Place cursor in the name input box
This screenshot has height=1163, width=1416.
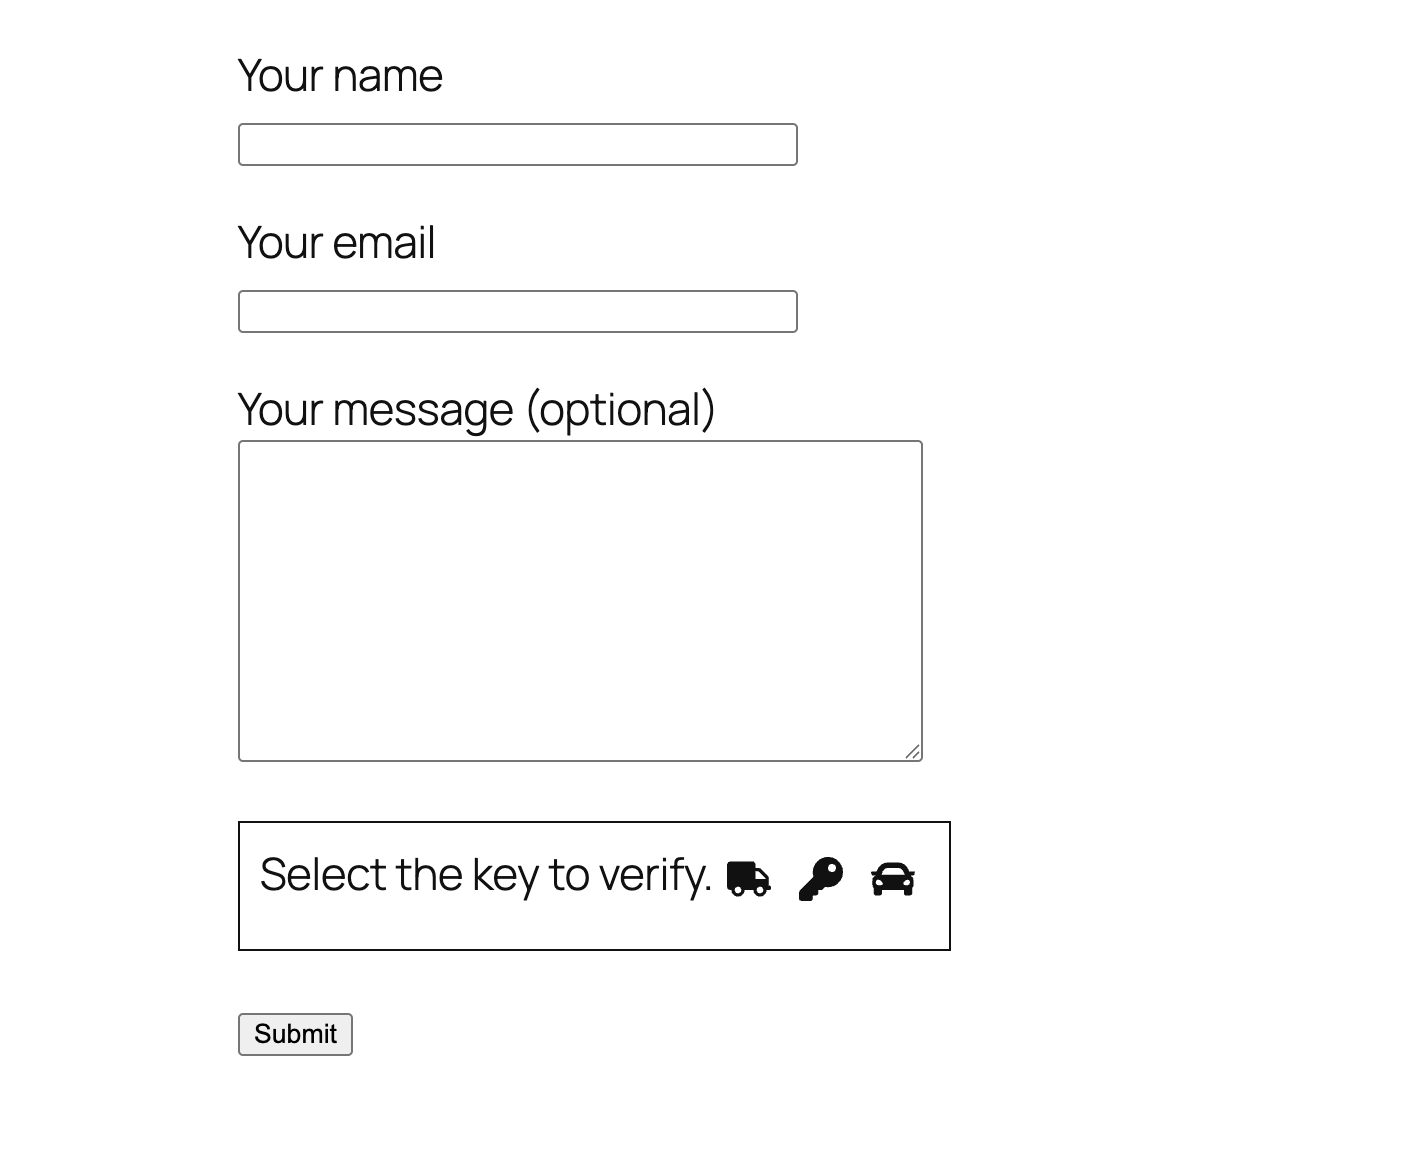(517, 145)
